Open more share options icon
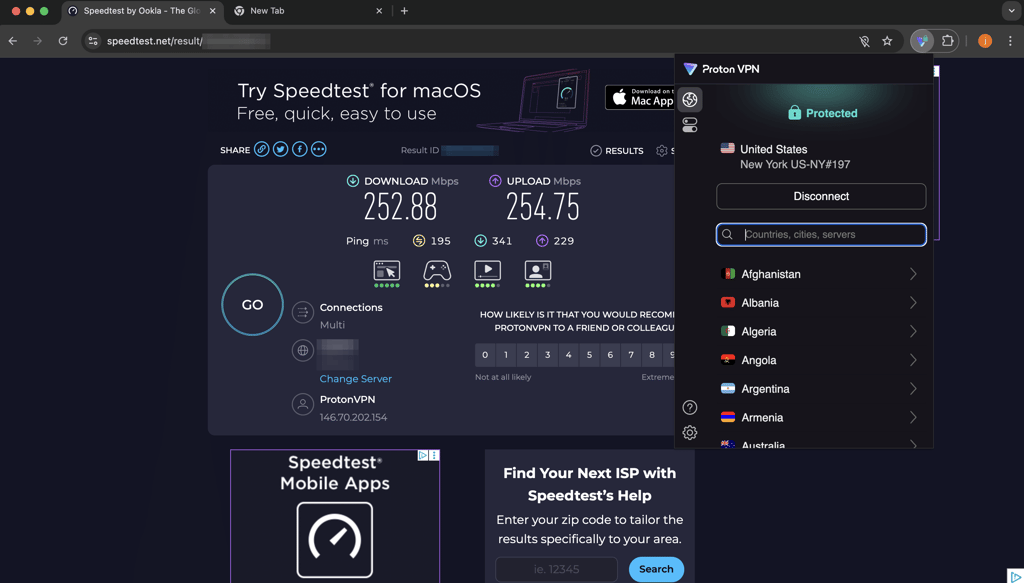 tap(318, 150)
